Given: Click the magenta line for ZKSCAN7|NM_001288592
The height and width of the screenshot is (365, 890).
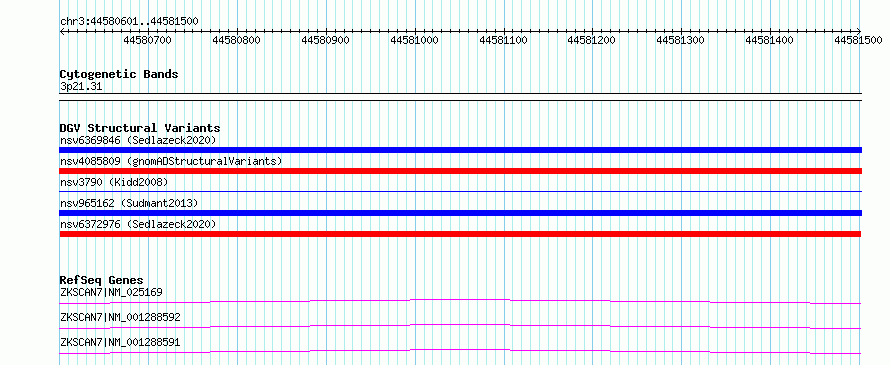Looking at the screenshot, I should pos(460,326).
